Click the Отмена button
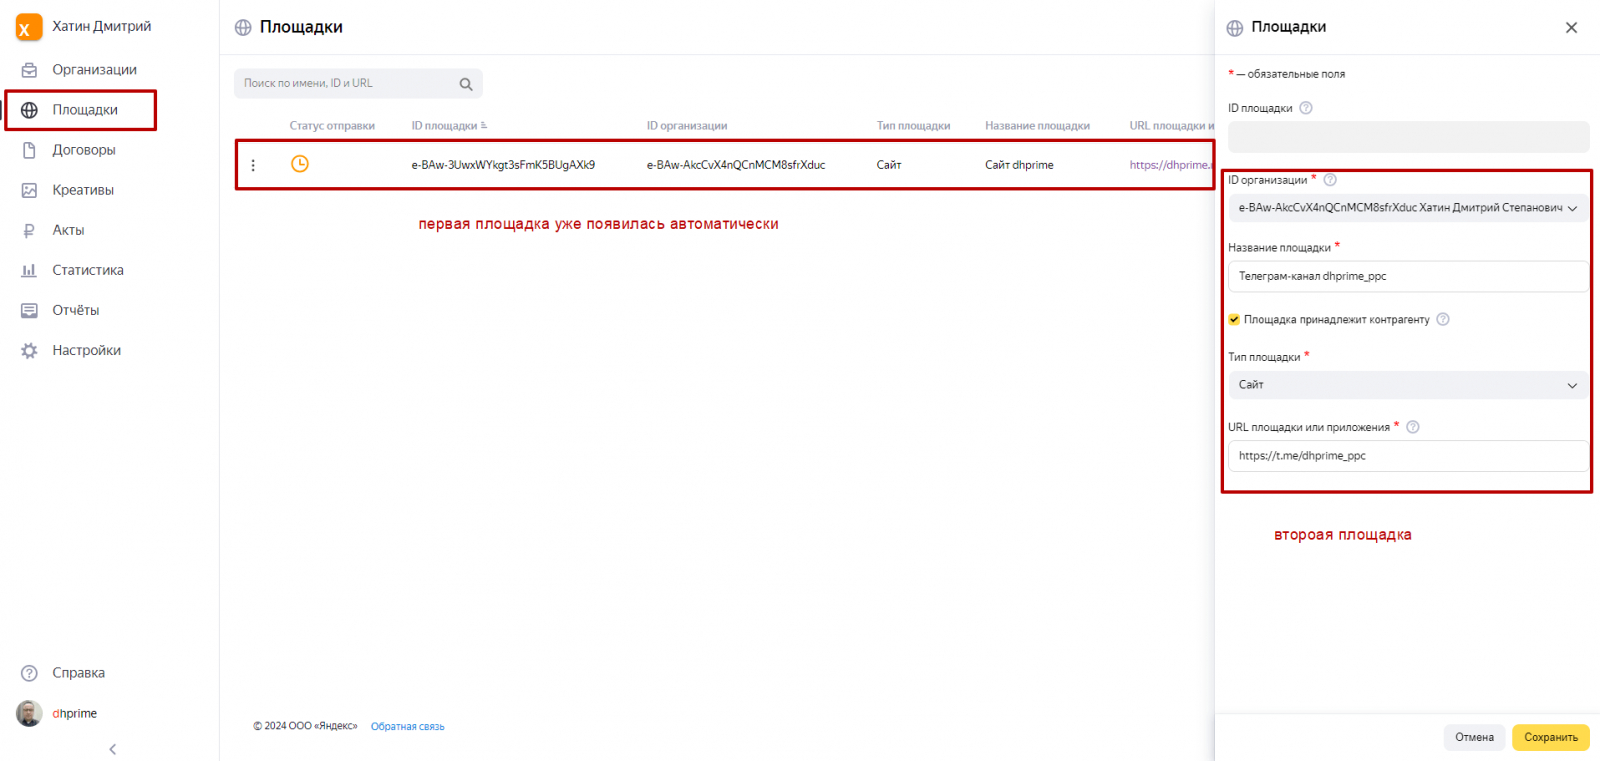The height and width of the screenshot is (761, 1600). tap(1474, 738)
